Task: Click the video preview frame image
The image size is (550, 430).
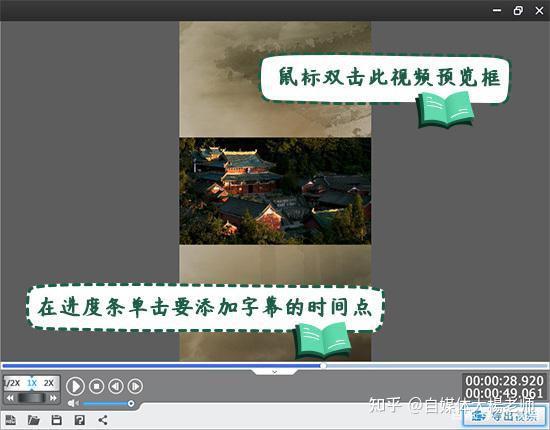Action: coord(275,191)
